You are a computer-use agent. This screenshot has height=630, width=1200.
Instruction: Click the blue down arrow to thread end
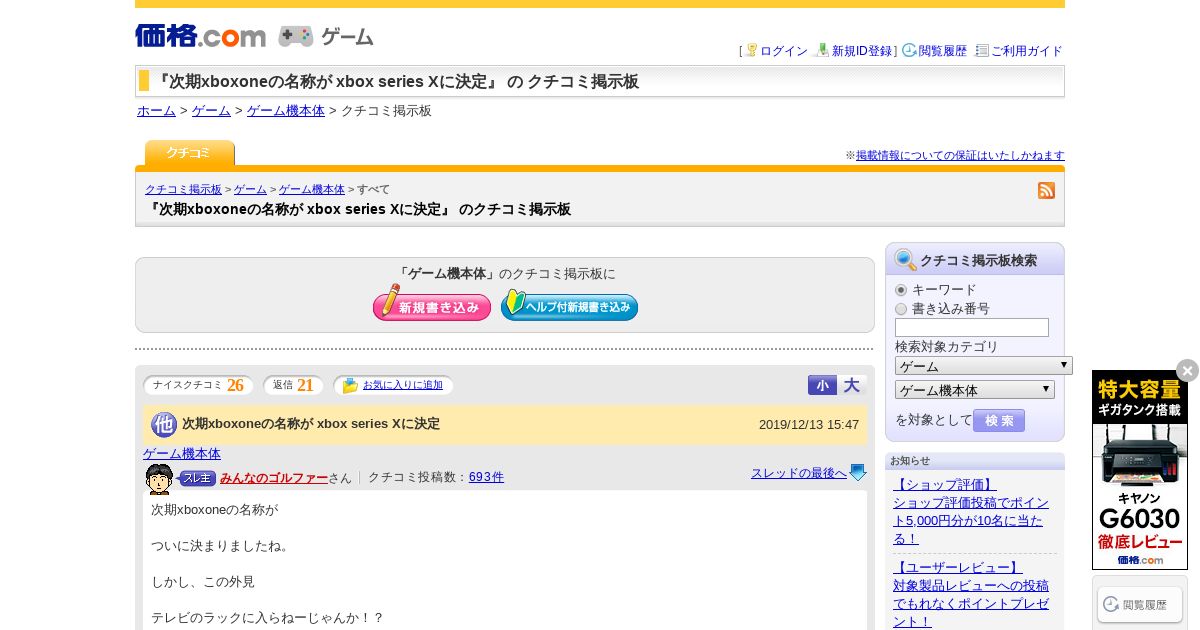click(858, 473)
